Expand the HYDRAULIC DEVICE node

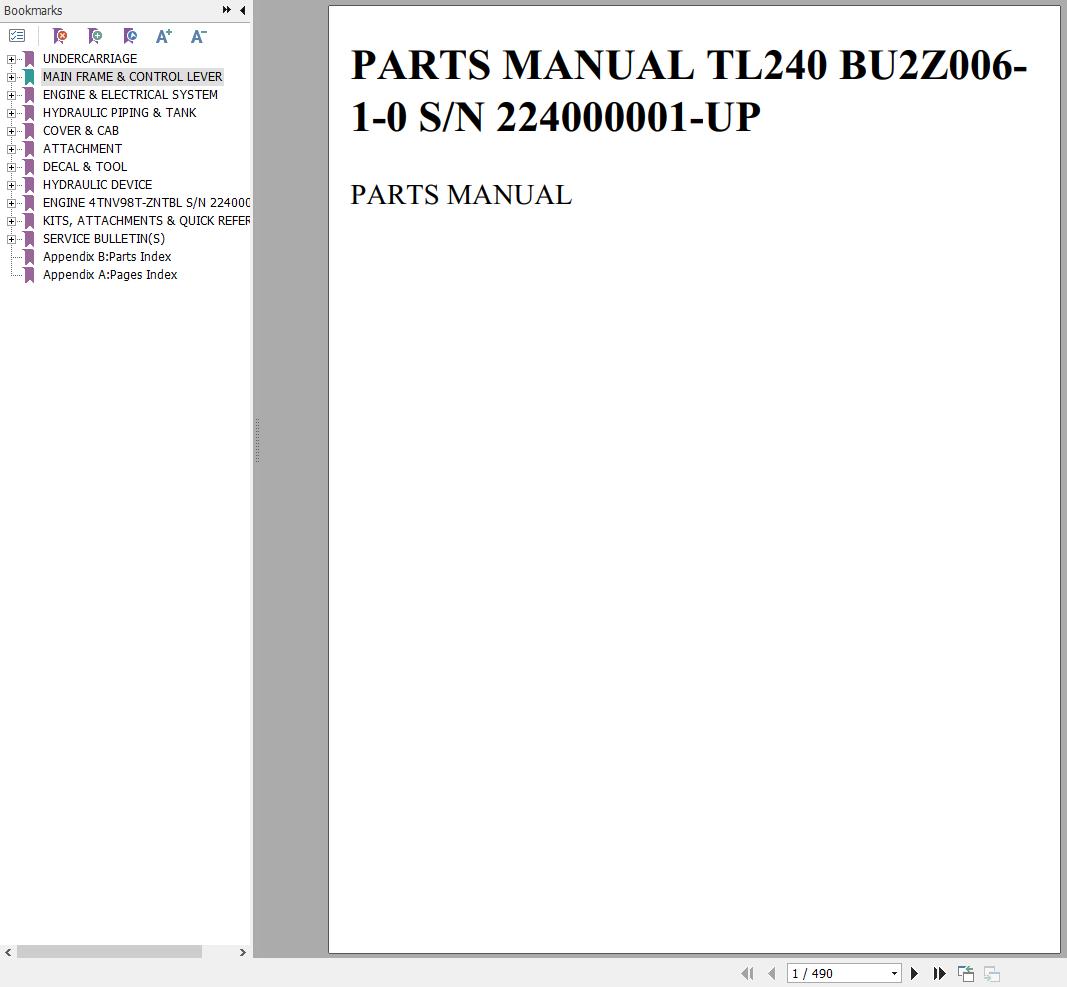[x=11, y=185]
